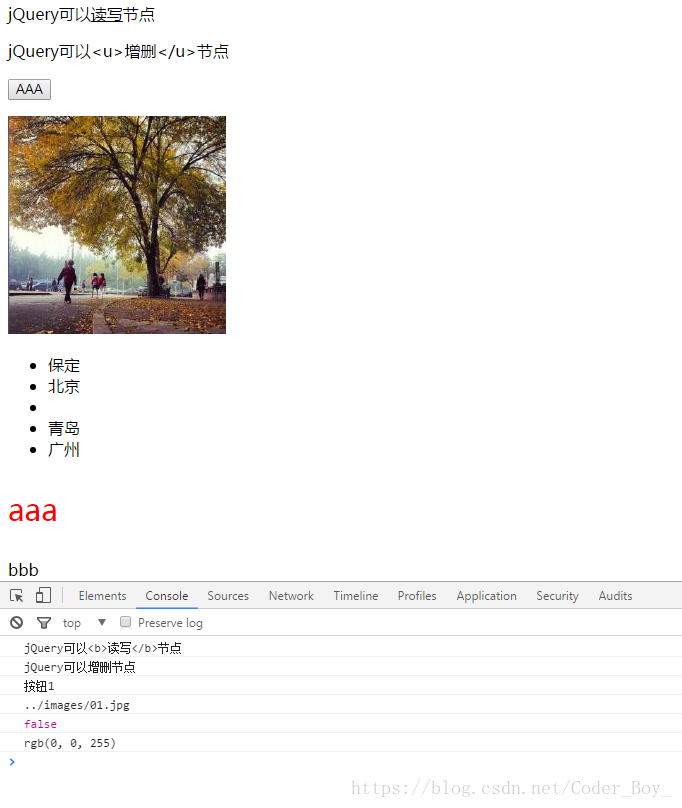Enable the Preserve log checkbox

[125, 622]
